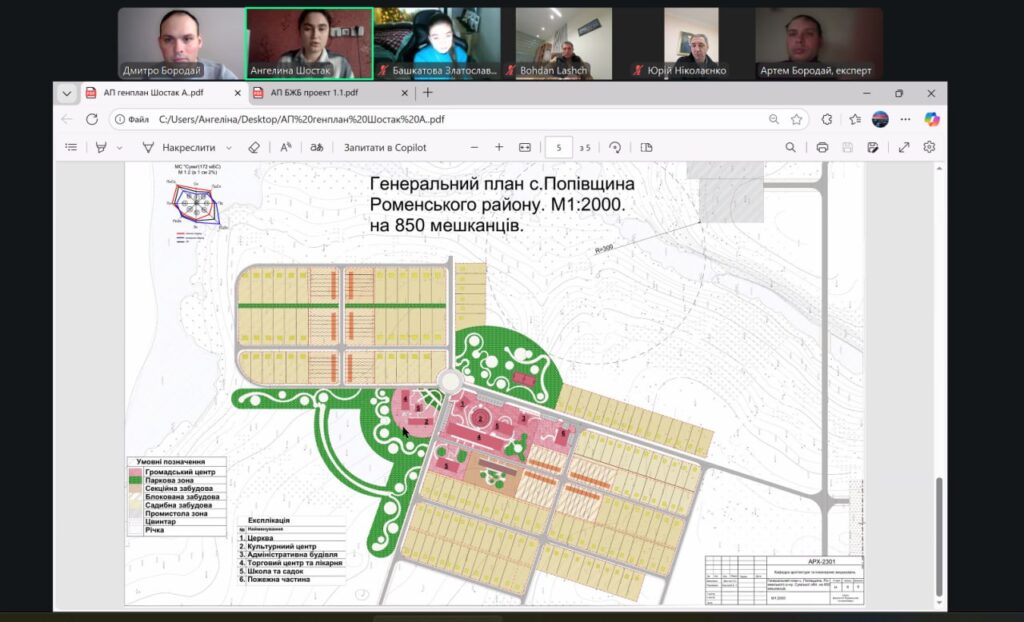Open the browser tab list chevron
1024x622 pixels.
(67, 93)
